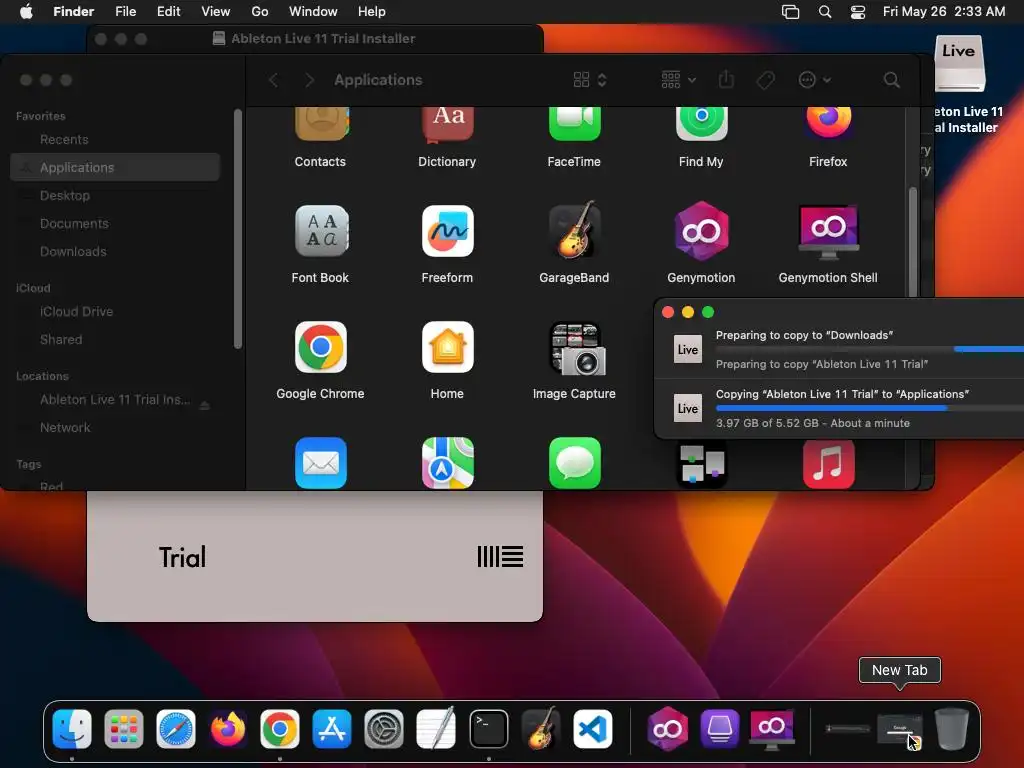Open the Ableton Live 11 desktop disk icon
This screenshot has width=1024, height=768.
coord(959,63)
